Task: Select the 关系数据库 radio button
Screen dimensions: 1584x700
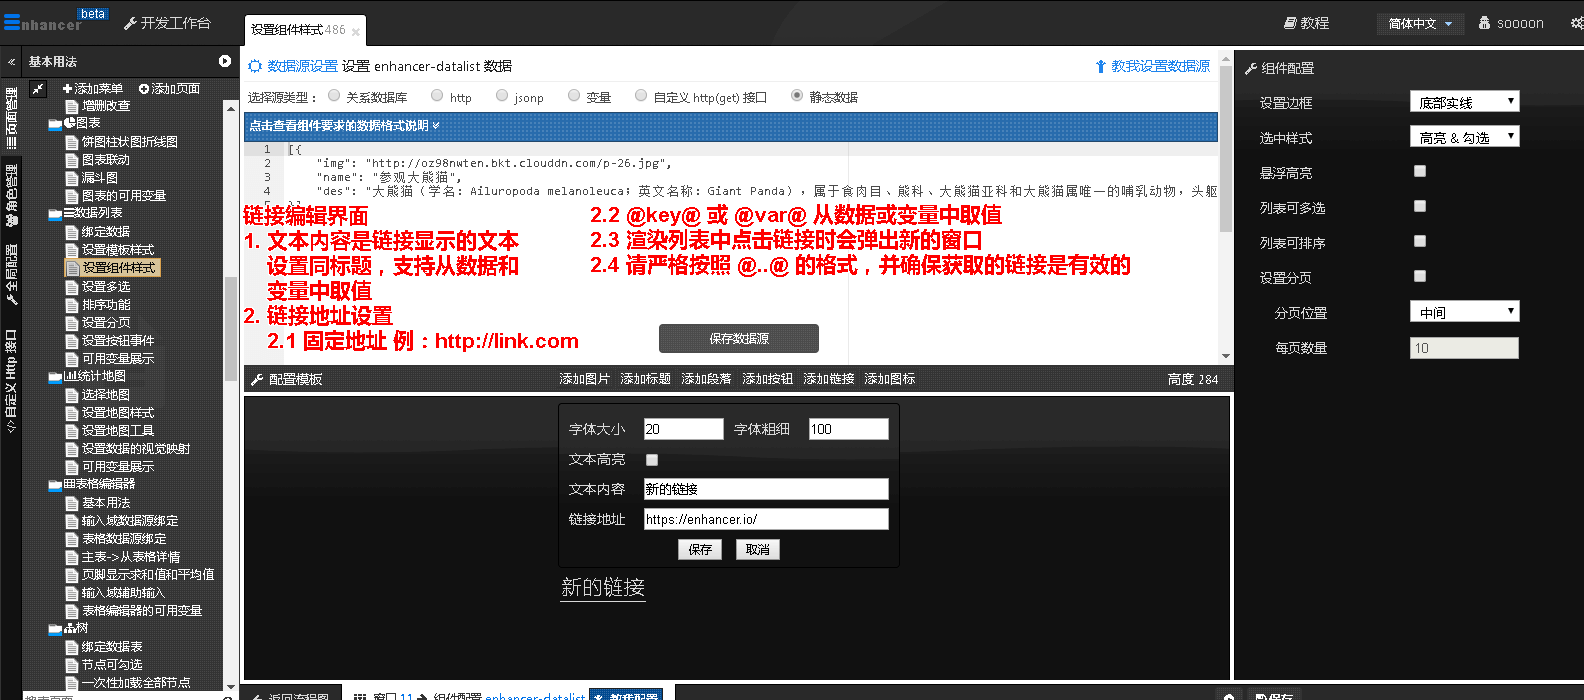Action: (334, 96)
